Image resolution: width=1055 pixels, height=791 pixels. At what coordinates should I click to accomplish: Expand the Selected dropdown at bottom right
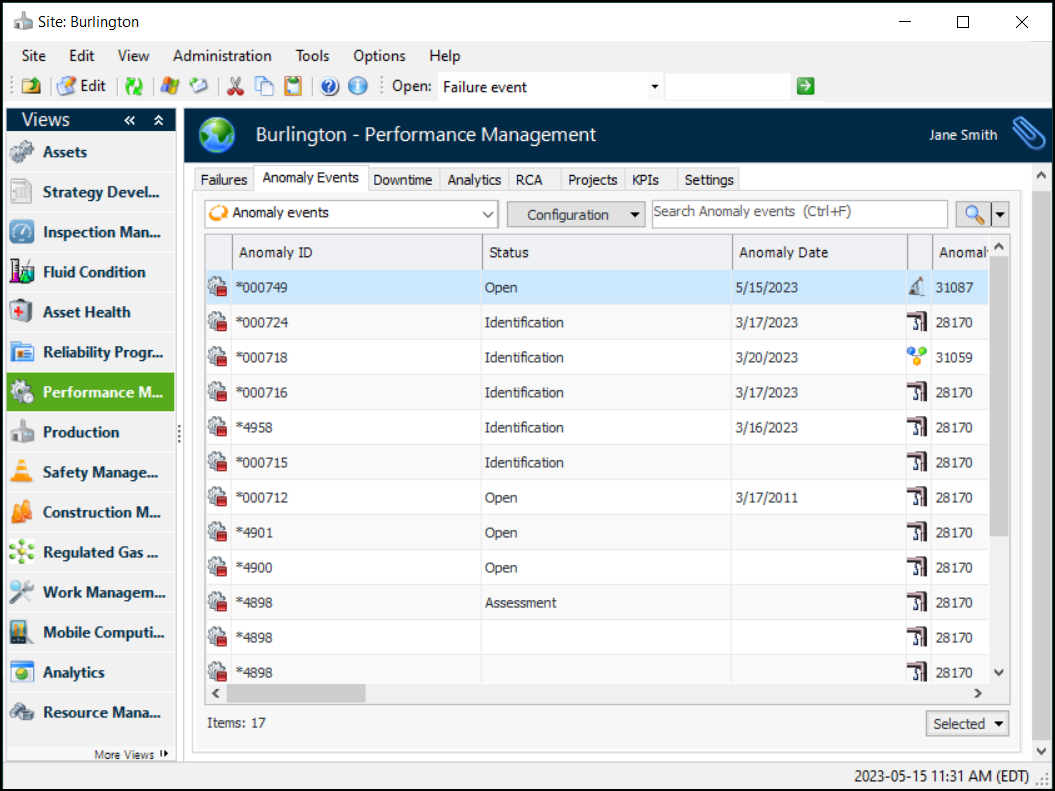tap(967, 724)
